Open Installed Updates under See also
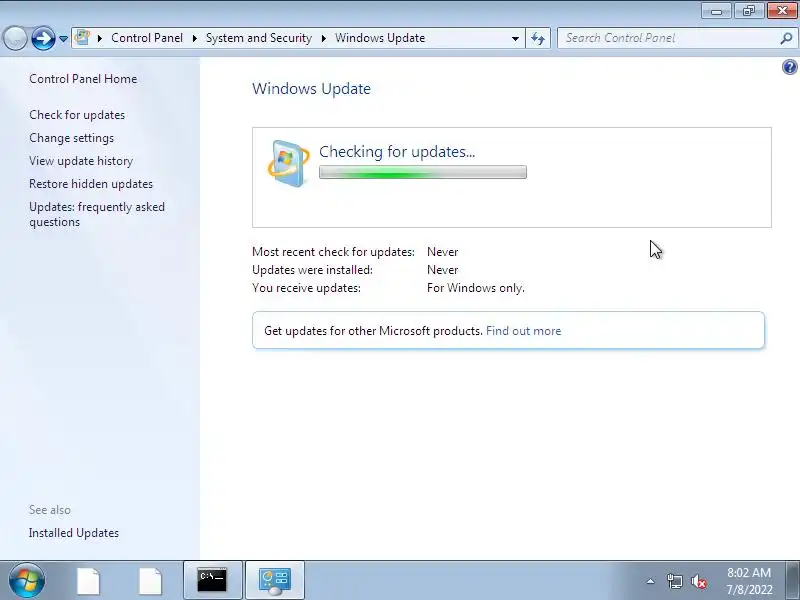 [74, 533]
